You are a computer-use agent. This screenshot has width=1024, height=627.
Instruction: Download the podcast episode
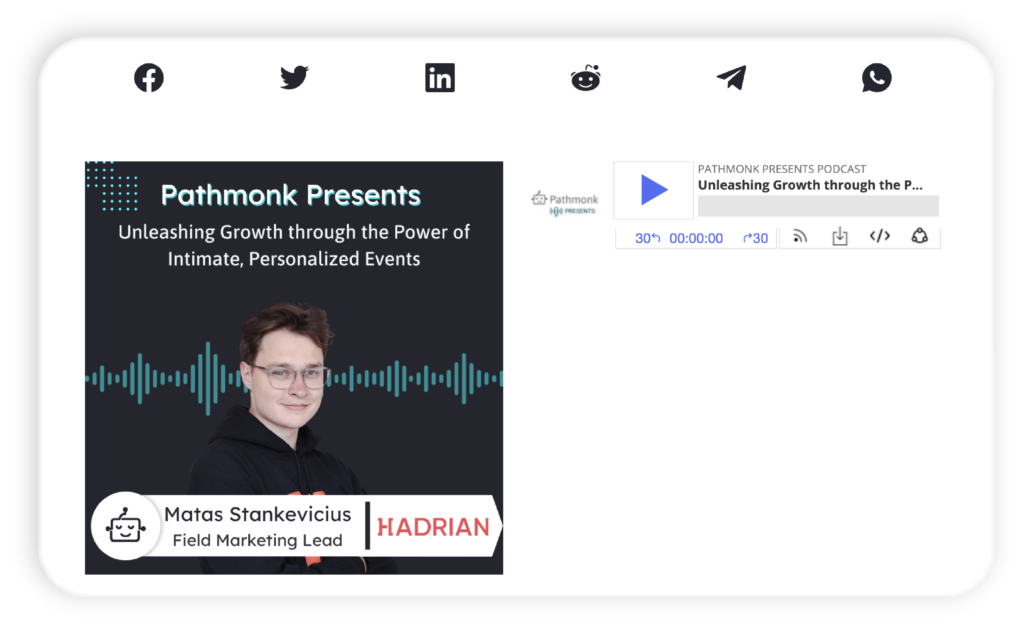pos(840,237)
